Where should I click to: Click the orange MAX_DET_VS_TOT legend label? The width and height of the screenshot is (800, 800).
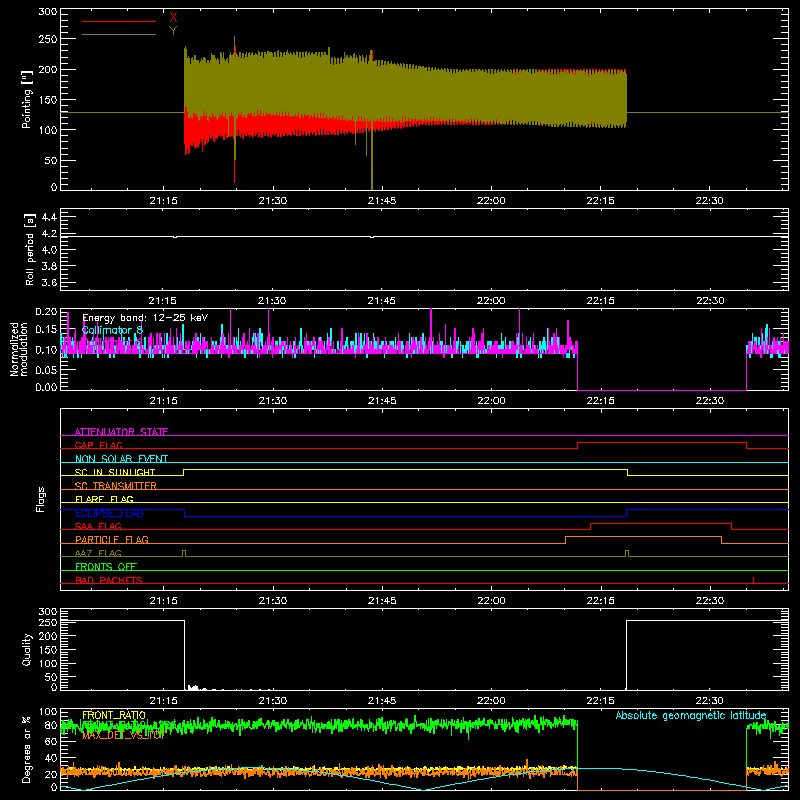pos(123,735)
